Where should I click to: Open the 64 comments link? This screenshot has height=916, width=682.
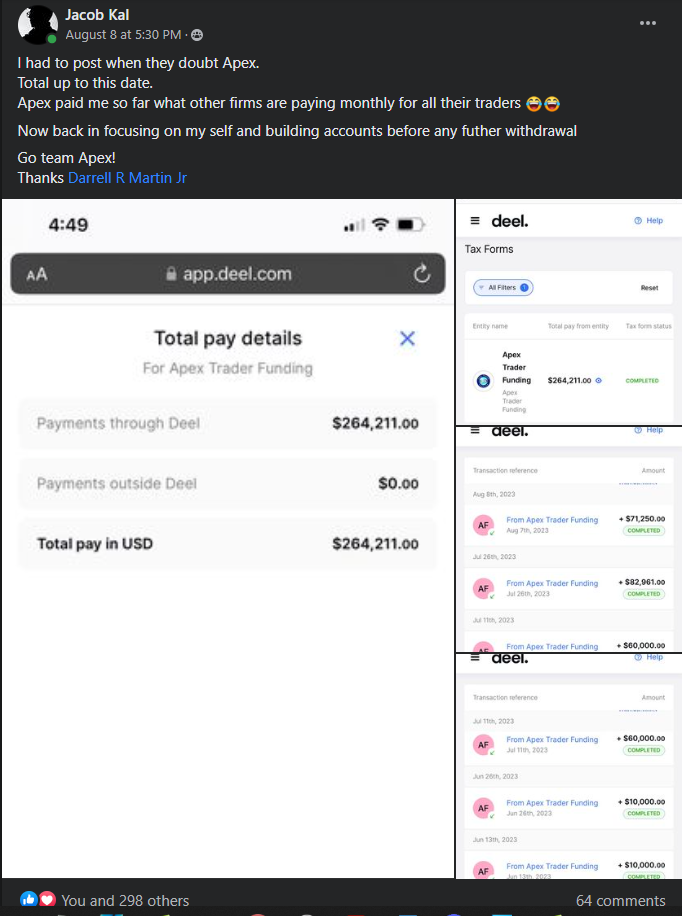tap(621, 900)
